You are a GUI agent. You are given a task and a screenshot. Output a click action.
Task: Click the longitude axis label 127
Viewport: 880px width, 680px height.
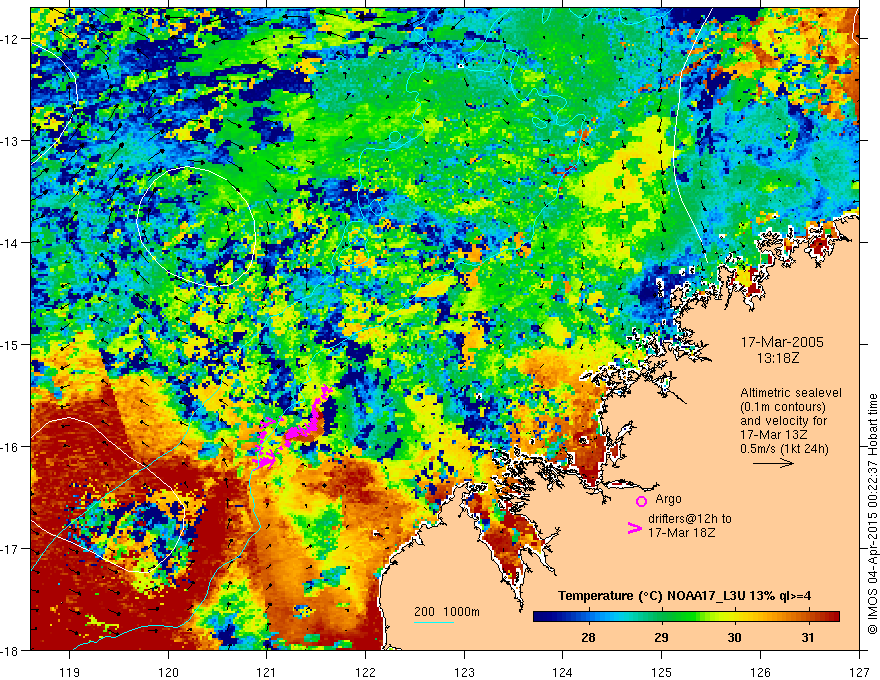click(859, 672)
